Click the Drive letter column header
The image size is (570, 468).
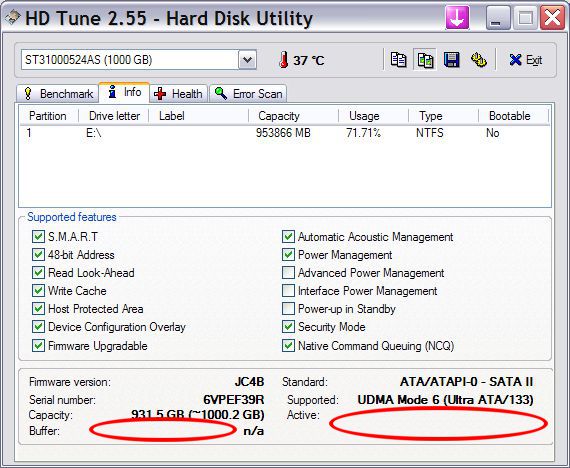[x=114, y=116]
